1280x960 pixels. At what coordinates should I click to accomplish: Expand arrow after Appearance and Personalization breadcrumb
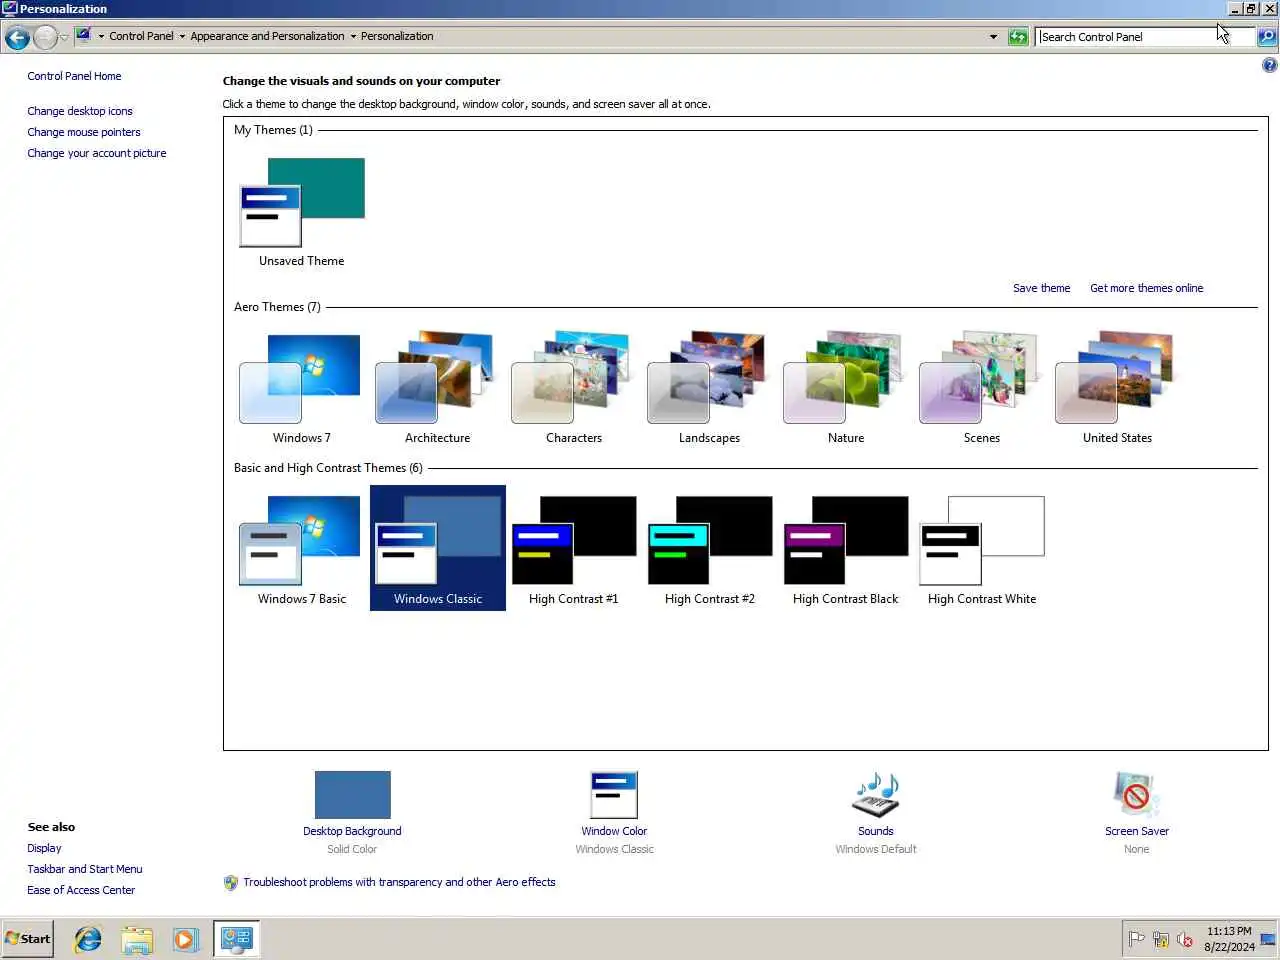point(353,36)
